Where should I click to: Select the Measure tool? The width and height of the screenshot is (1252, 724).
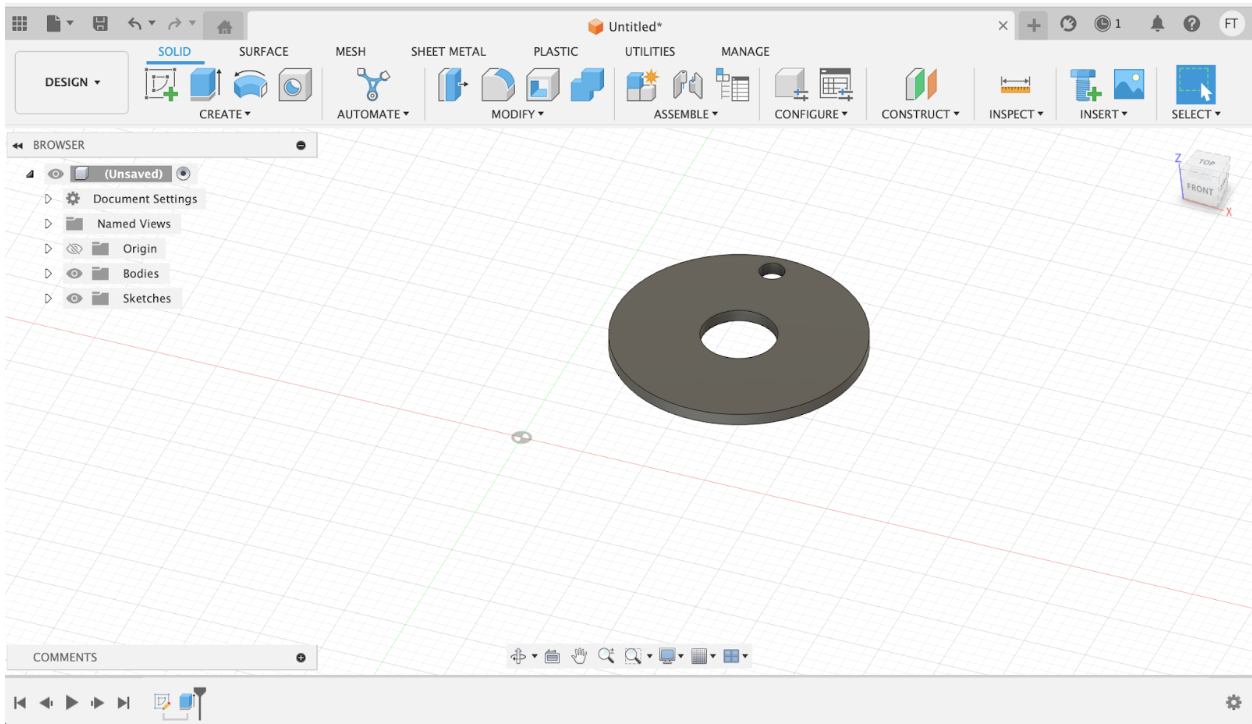point(1015,85)
